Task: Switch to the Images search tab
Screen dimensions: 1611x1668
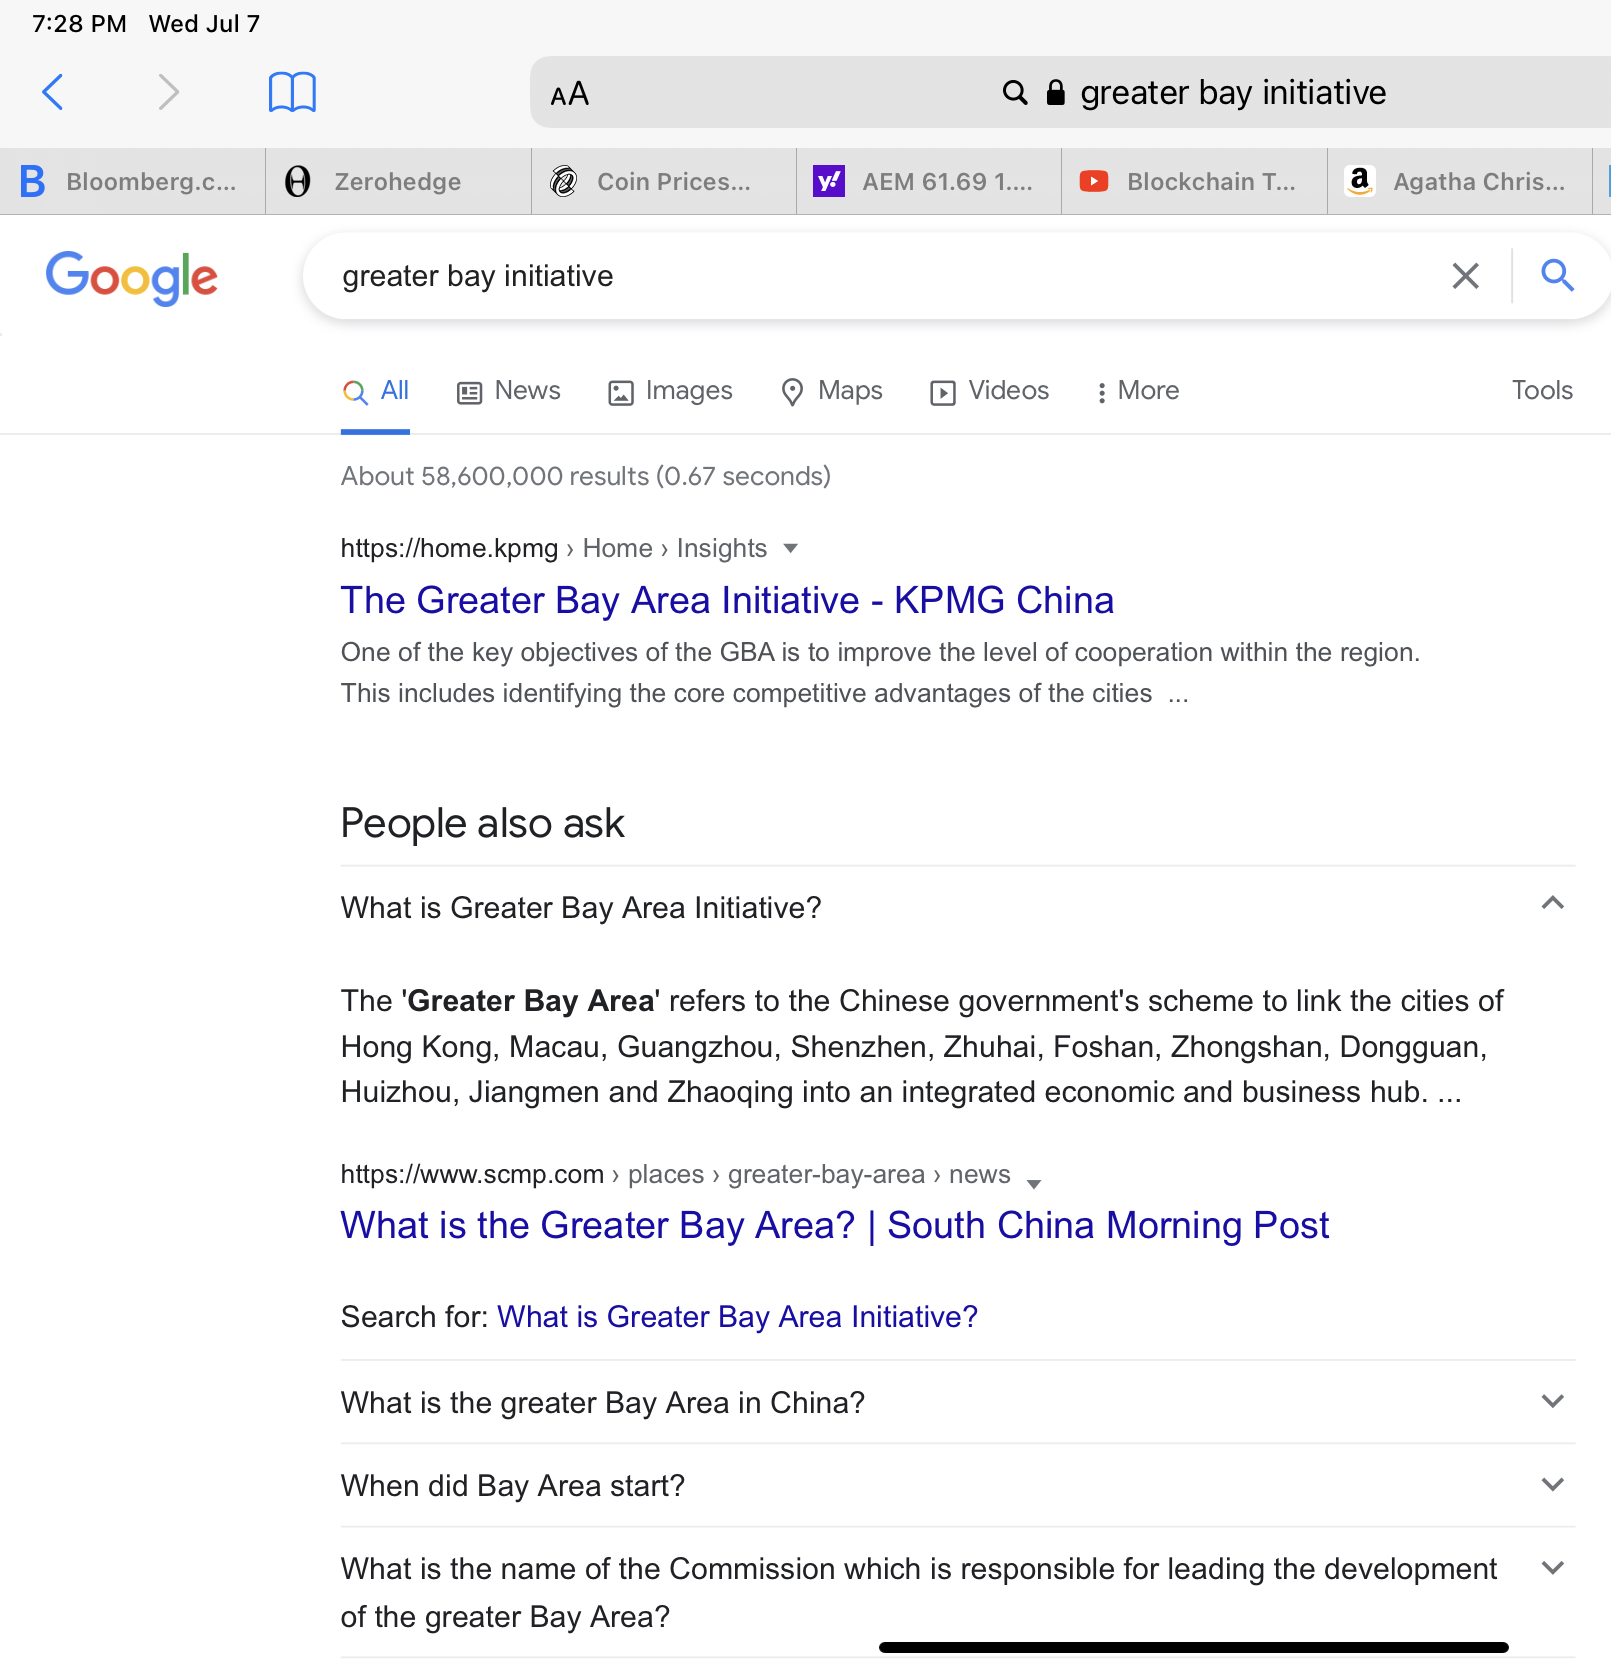Action: (x=670, y=391)
